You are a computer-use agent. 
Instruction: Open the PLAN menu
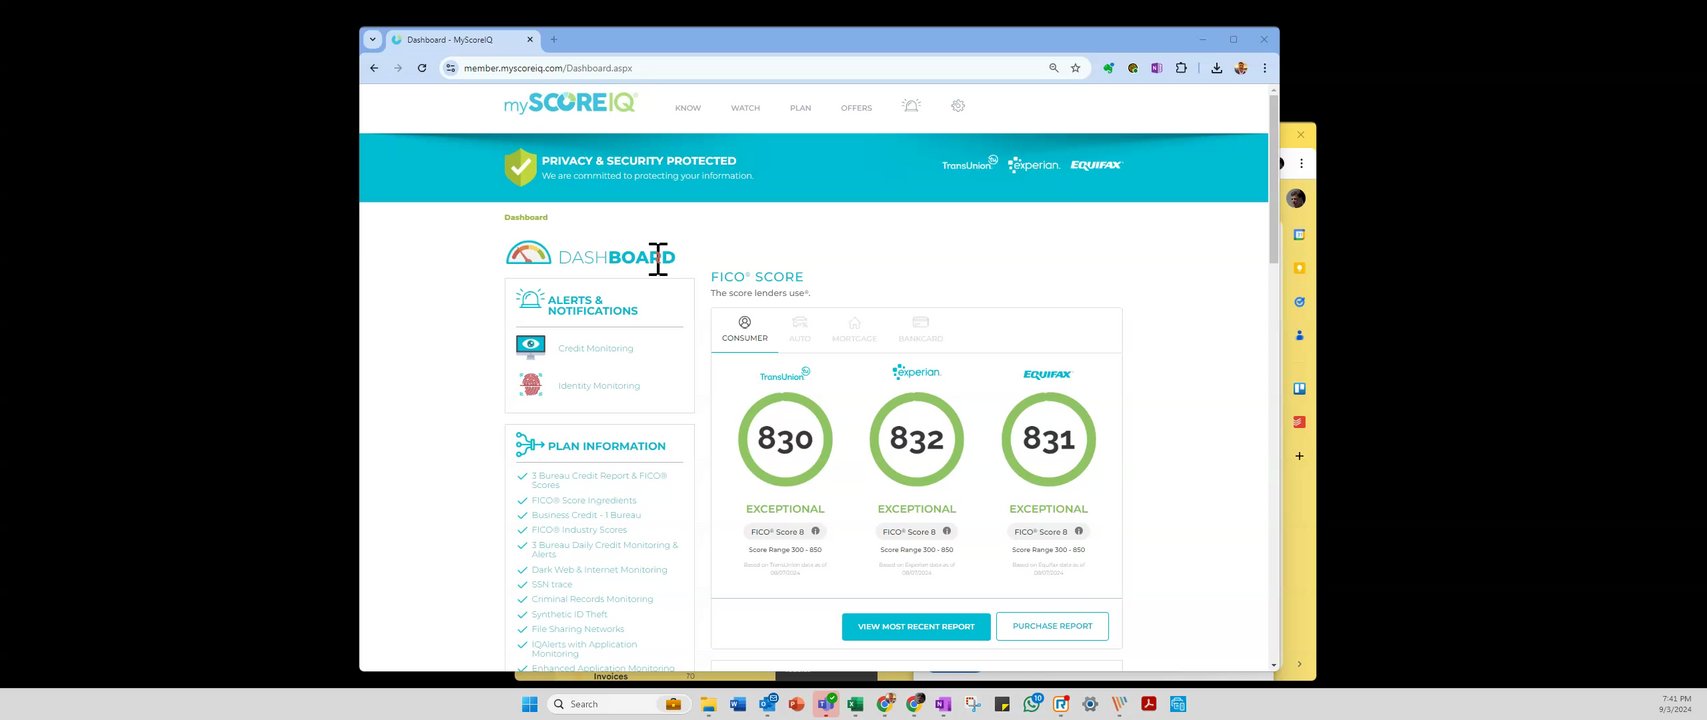(800, 108)
